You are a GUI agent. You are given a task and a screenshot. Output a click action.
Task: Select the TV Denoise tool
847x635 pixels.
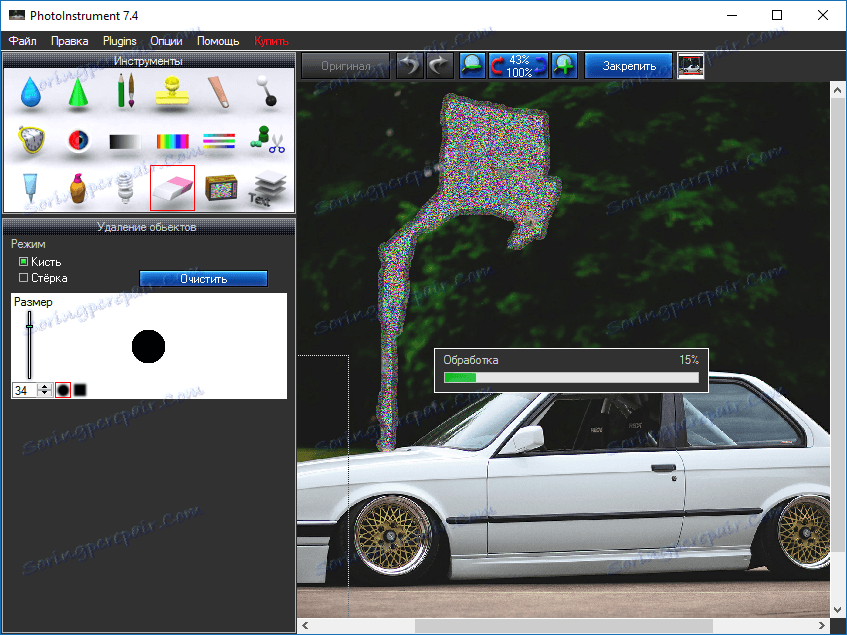220,188
